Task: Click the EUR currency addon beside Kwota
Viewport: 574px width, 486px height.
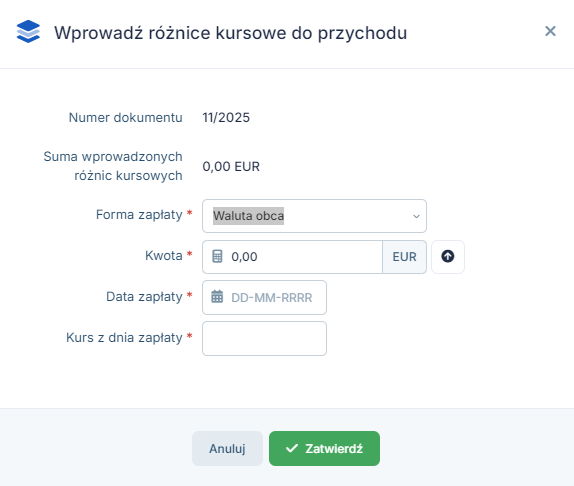Action: point(405,257)
